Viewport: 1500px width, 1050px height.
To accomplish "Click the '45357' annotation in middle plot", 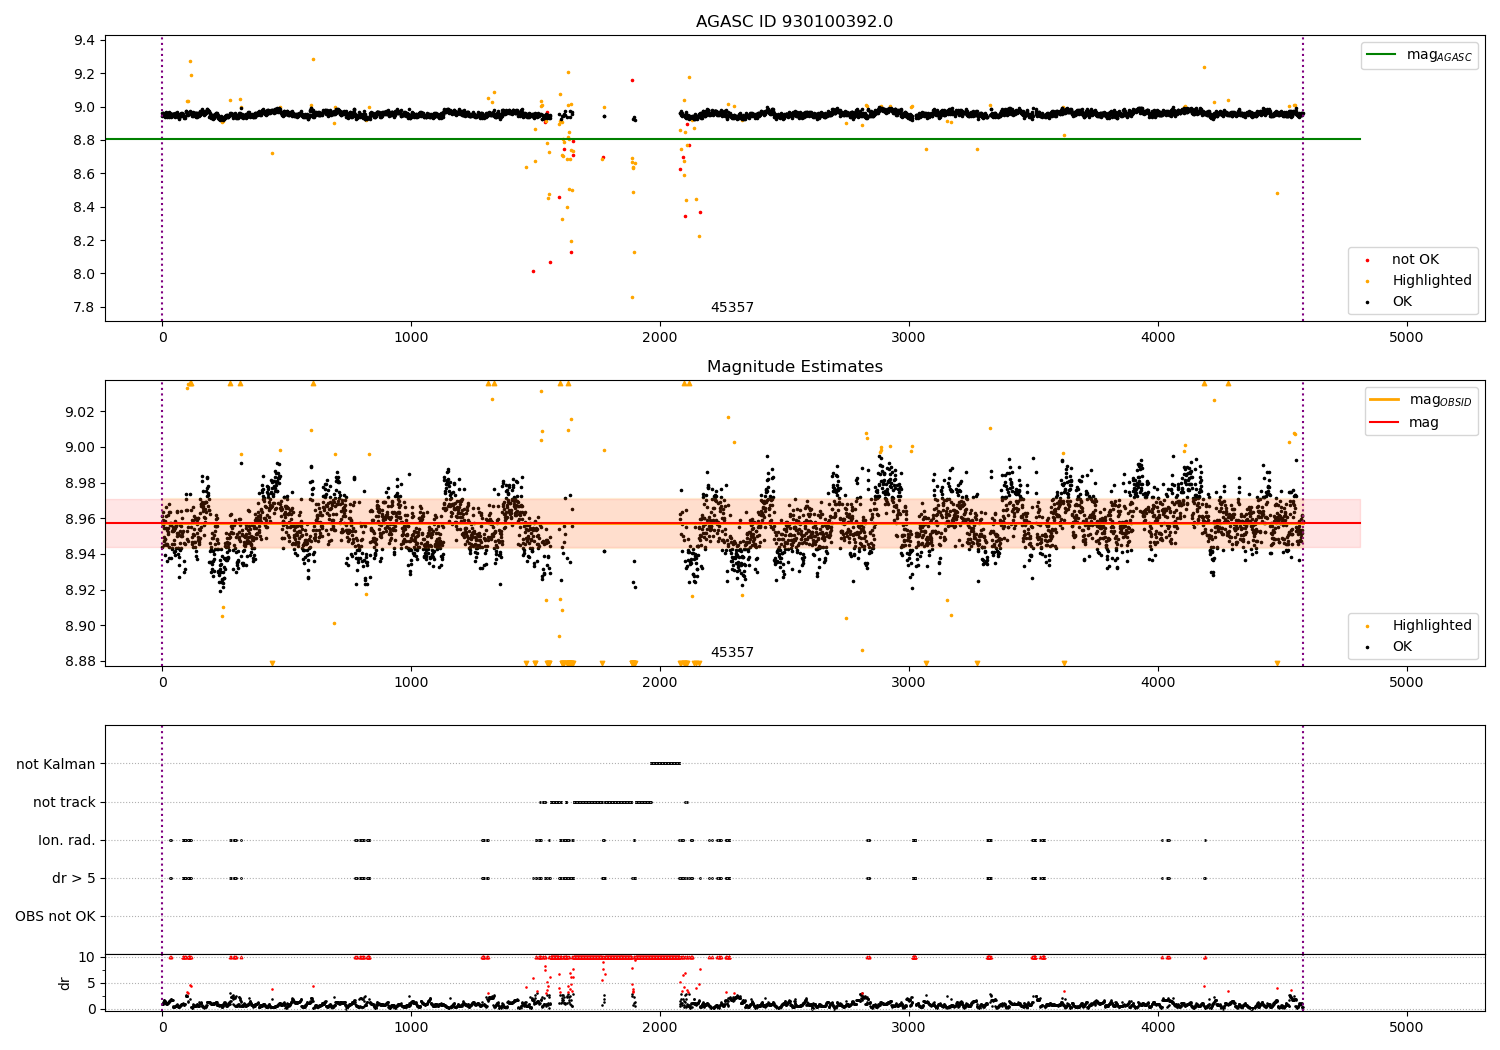I will point(732,653).
